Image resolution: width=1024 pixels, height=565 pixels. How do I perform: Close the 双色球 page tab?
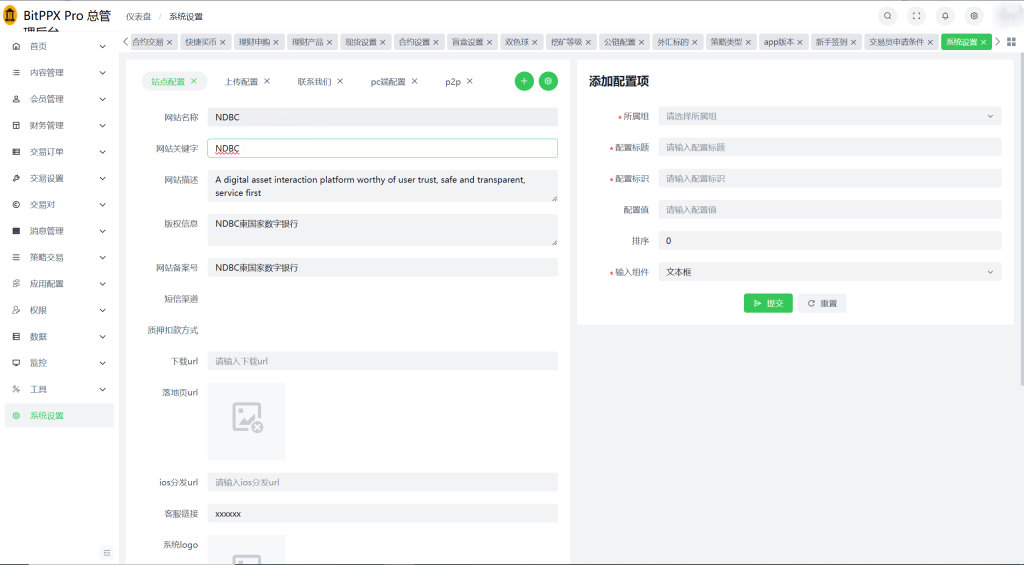tap(534, 42)
